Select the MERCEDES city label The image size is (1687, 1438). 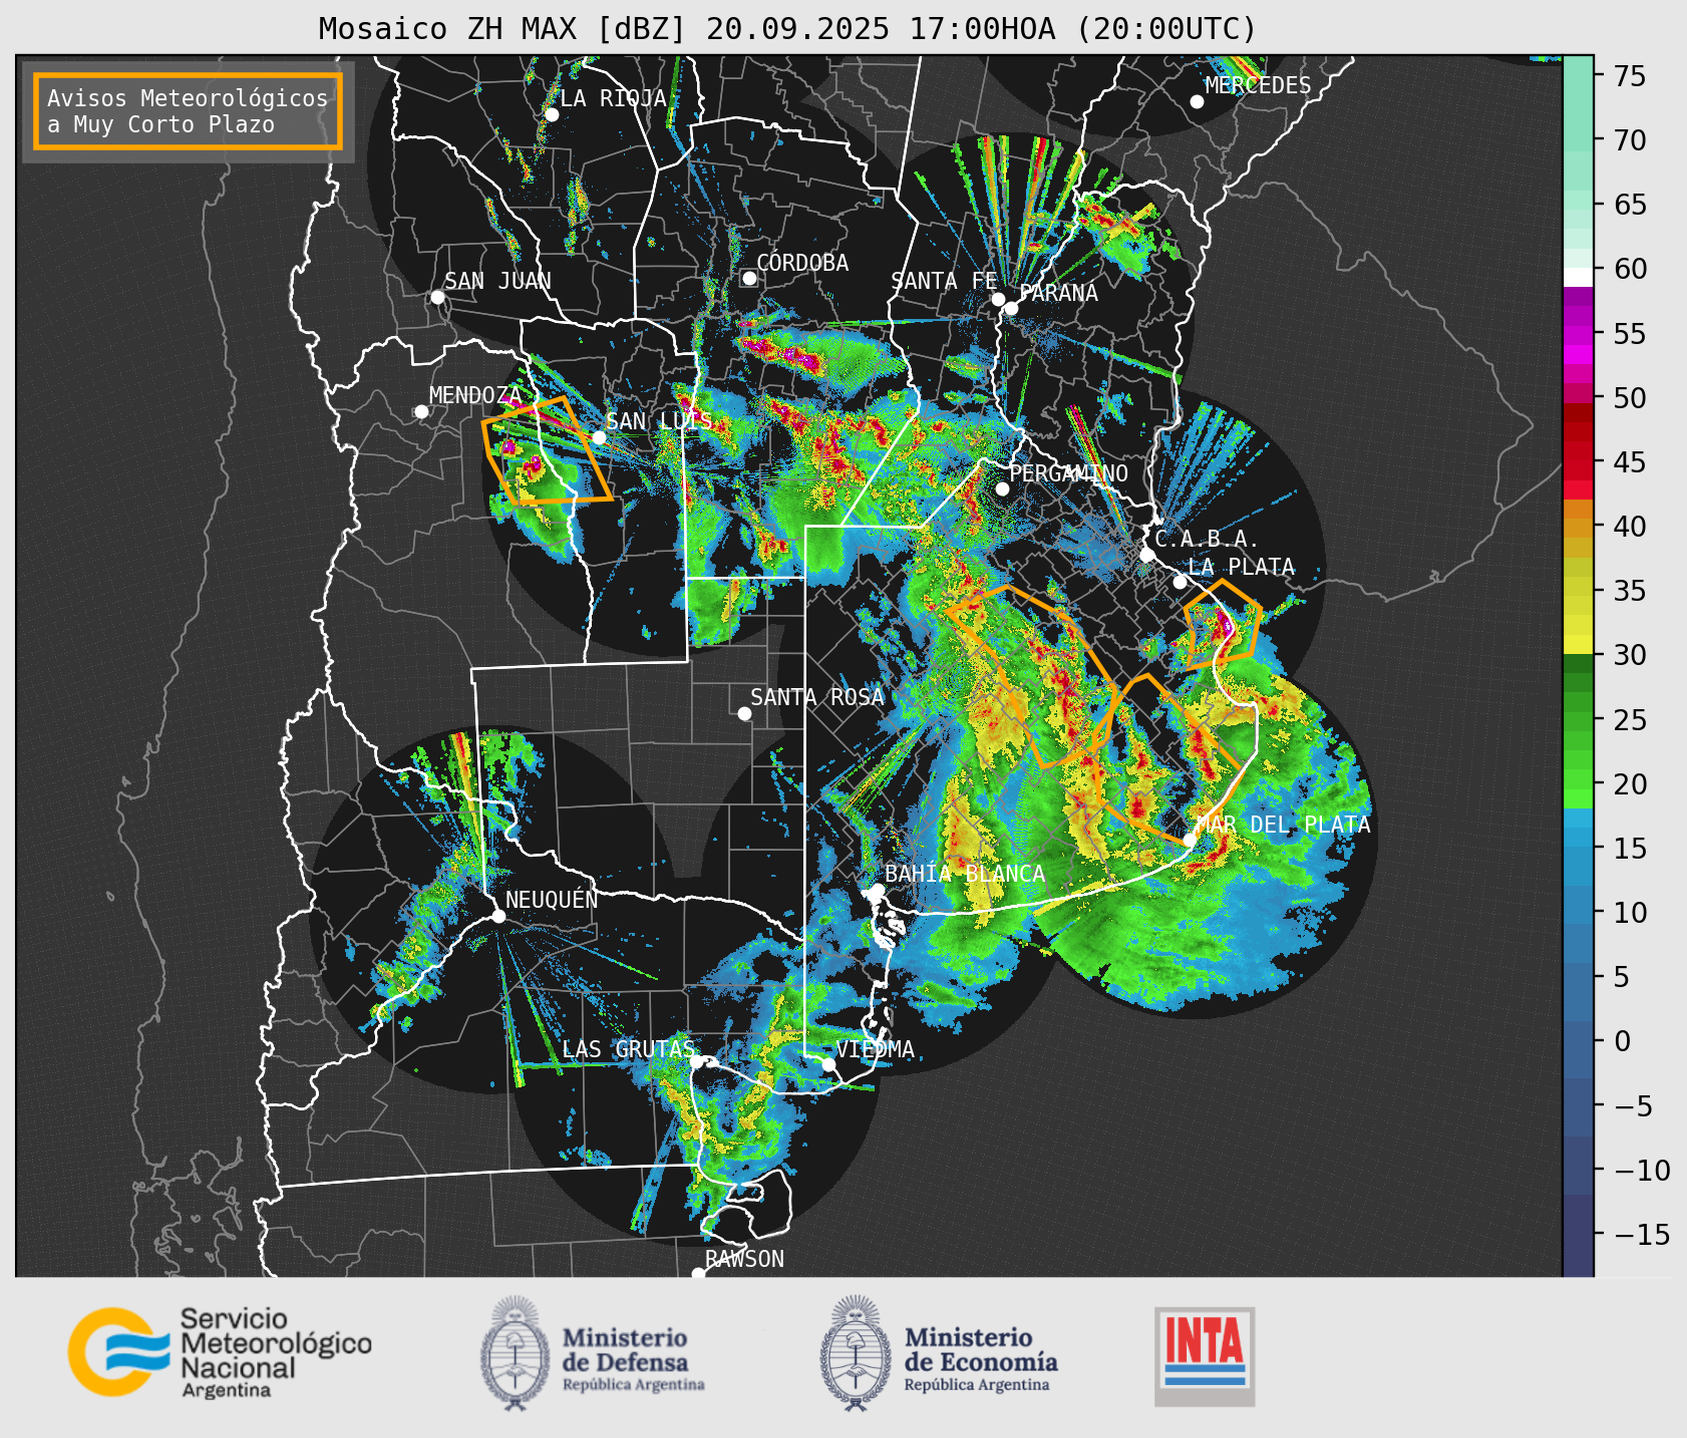[1258, 85]
